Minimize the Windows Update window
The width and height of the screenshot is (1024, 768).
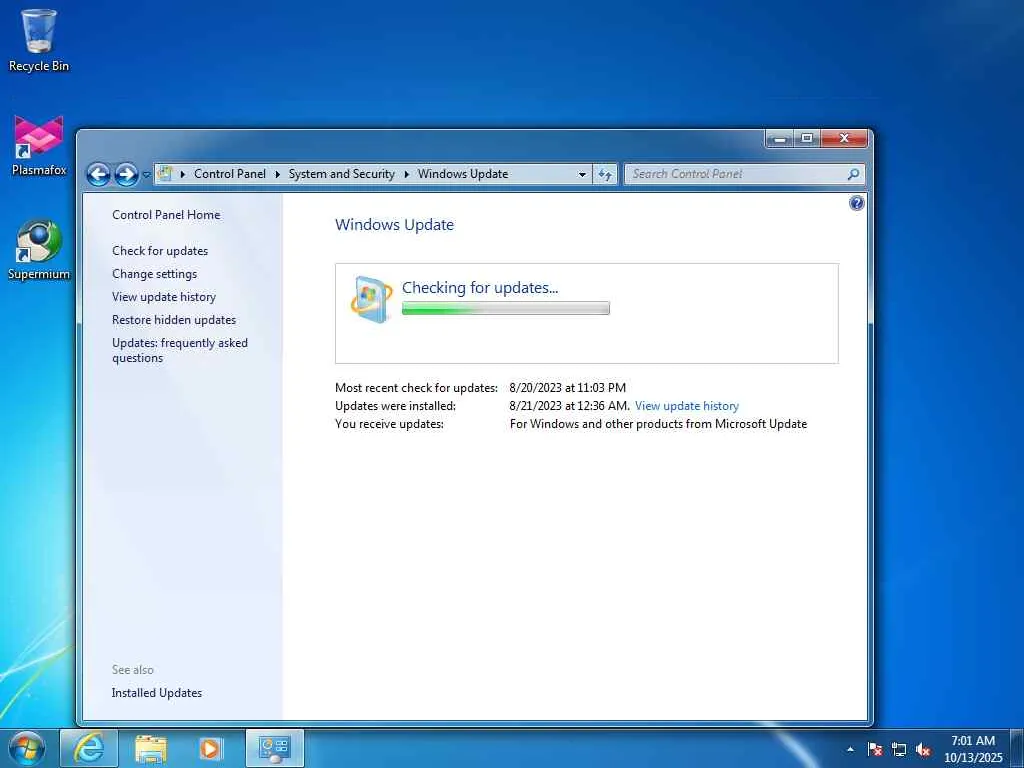(x=780, y=138)
